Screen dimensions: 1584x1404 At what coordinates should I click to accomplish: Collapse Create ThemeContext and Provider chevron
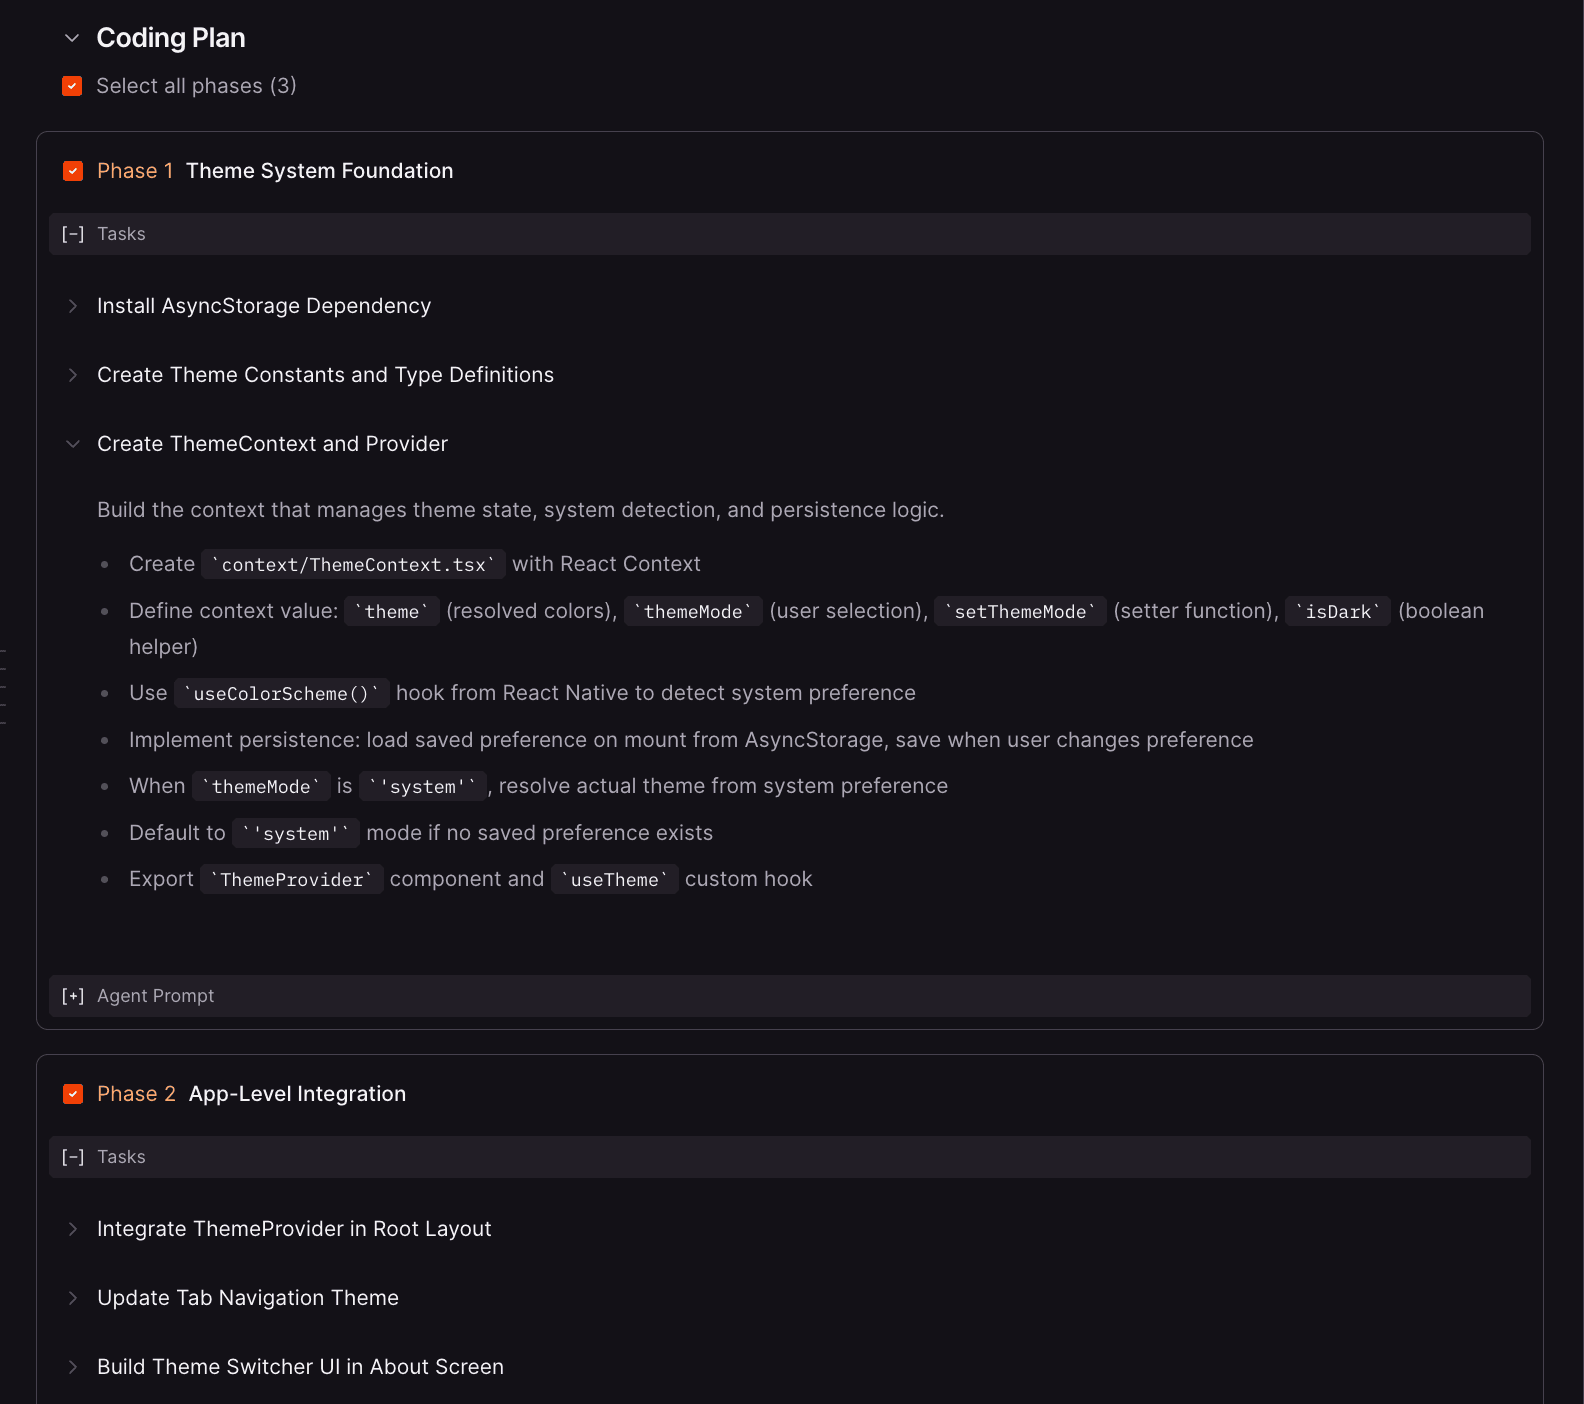pos(73,444)
